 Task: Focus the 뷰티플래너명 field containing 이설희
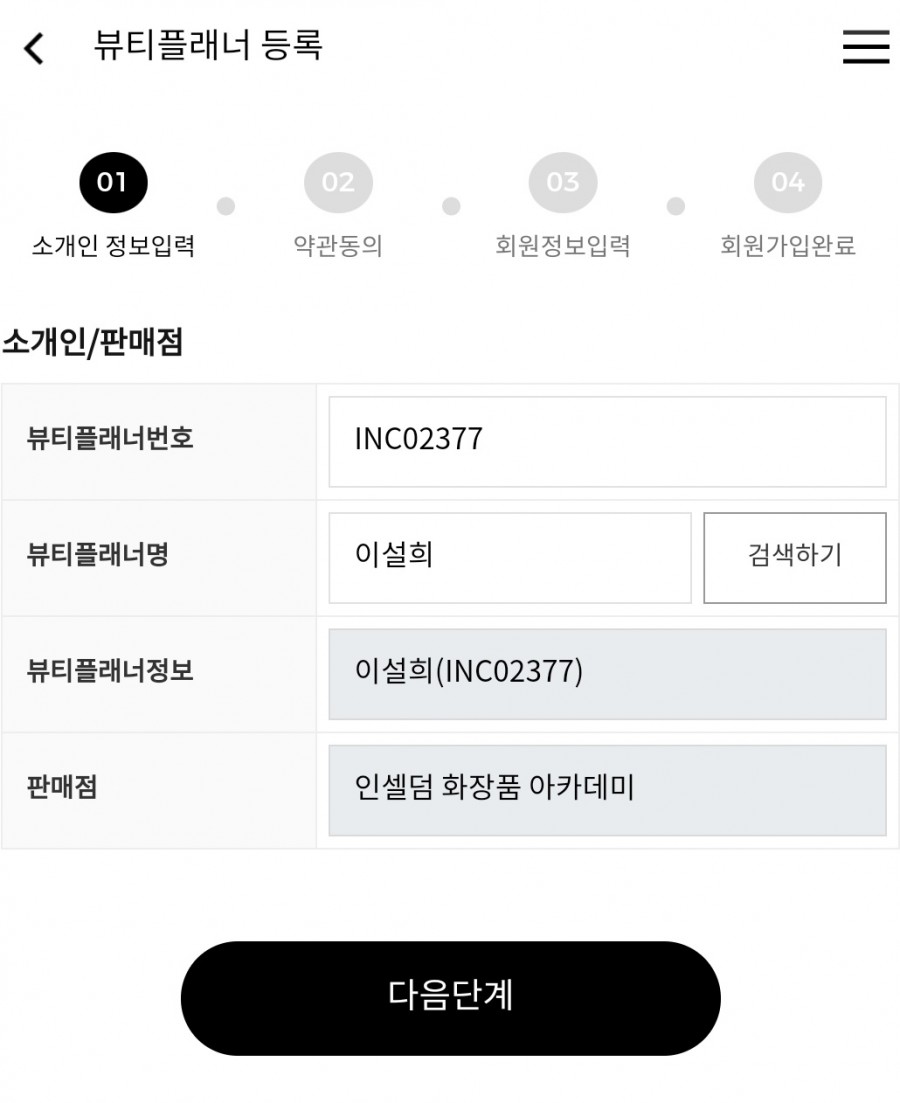(509, 557)
